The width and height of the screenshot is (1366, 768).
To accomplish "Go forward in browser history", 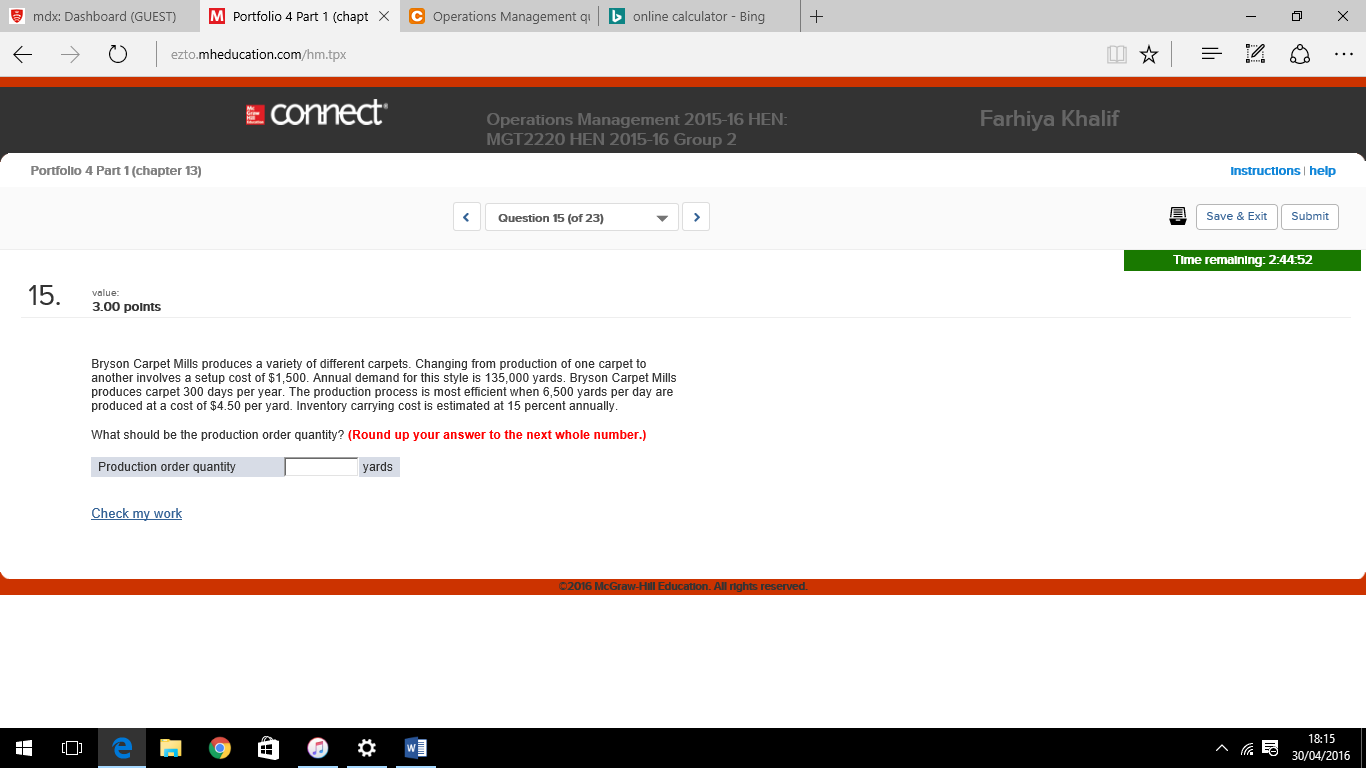I will (x=70, y=54).
